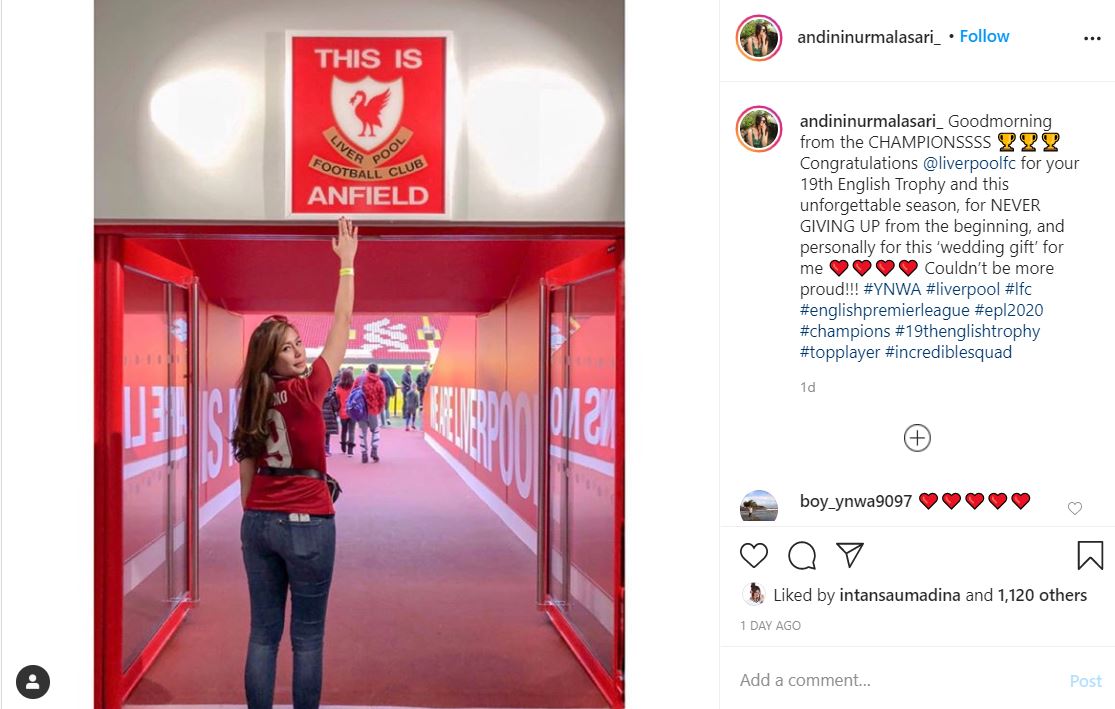Viewport: 1115px width, 709px height.
Task: Save post with the bookmark icon
Action: (x=1090, y=555)
